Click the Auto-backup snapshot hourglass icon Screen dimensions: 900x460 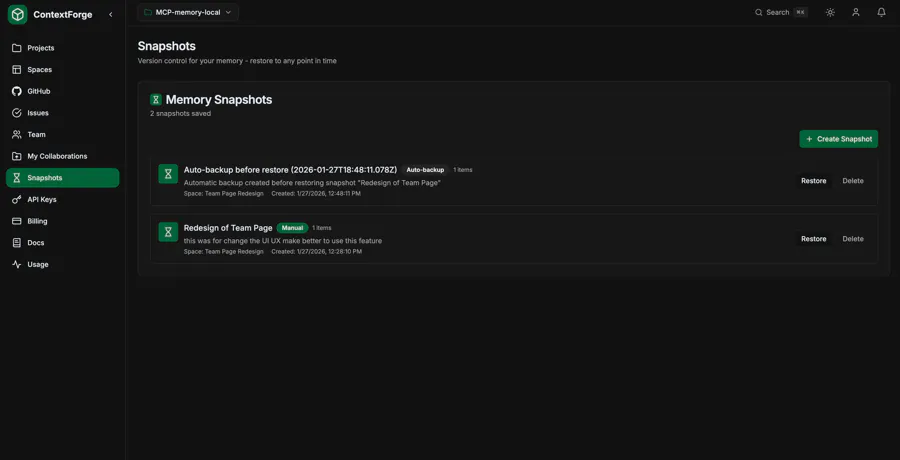[168, 174]
